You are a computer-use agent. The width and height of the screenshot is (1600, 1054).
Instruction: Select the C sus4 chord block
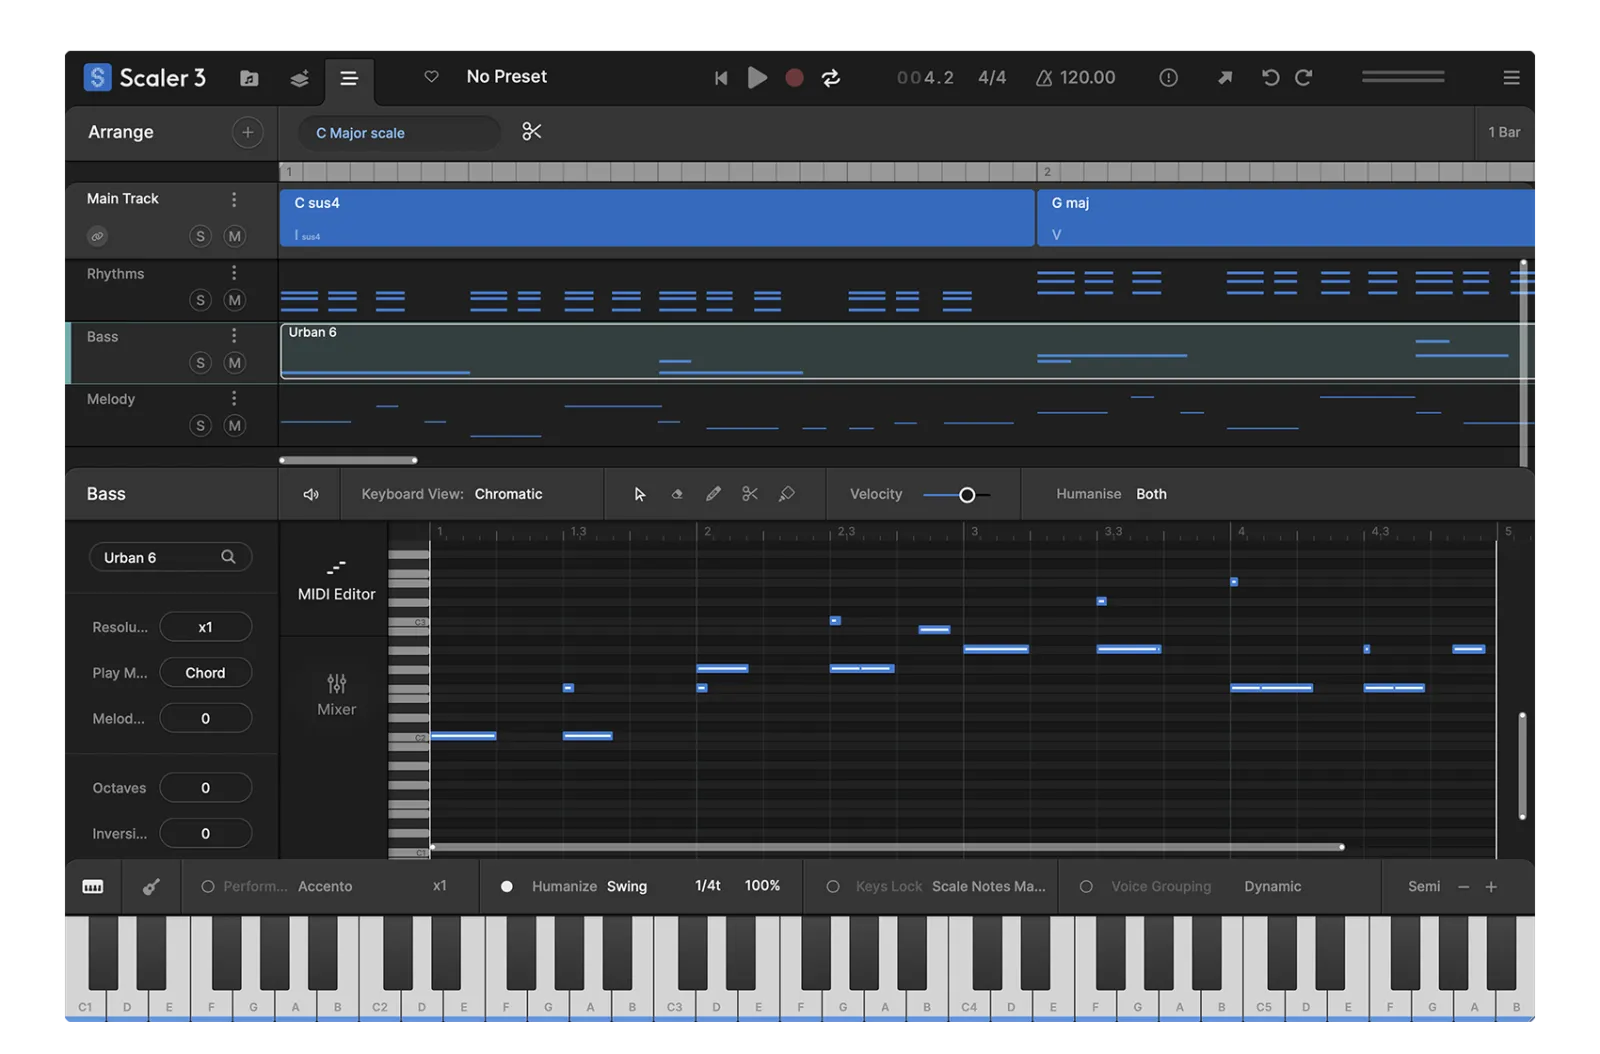657,218
